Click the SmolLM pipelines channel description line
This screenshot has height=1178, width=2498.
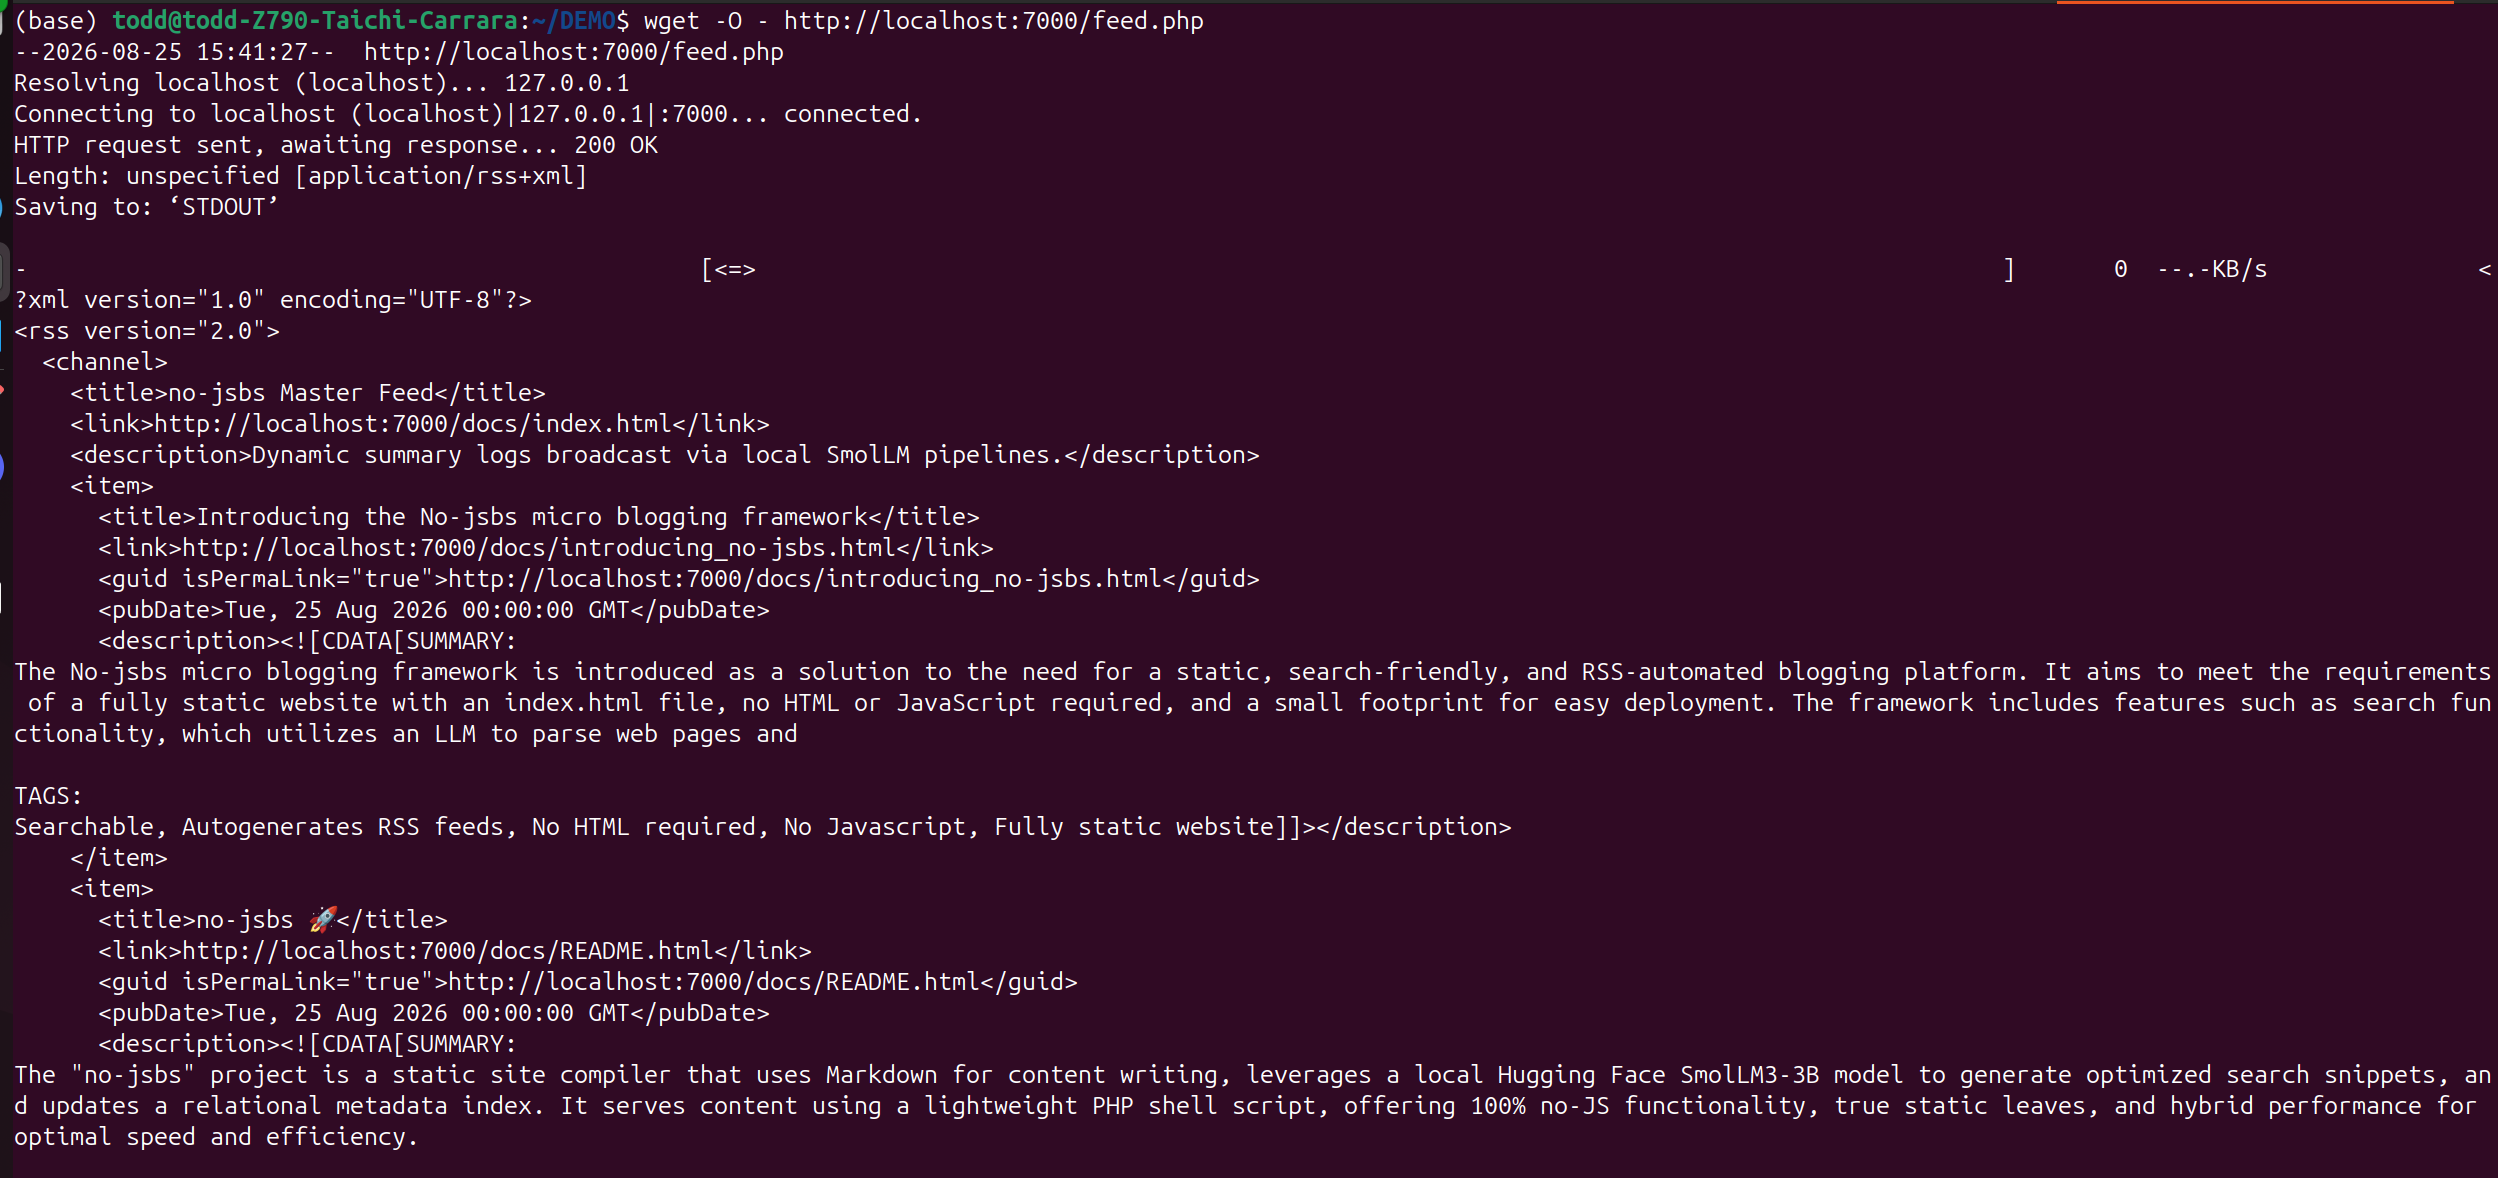click(x=665, y=455)
